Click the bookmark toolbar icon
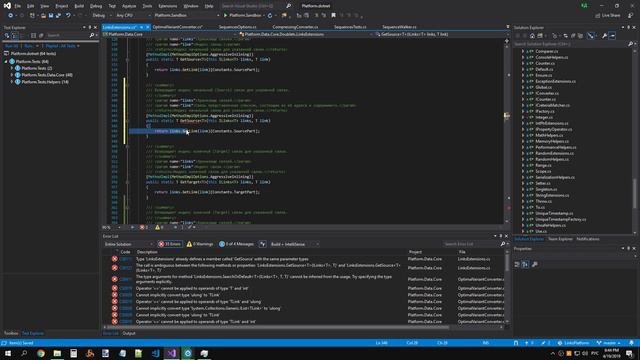 pos(333,16)
